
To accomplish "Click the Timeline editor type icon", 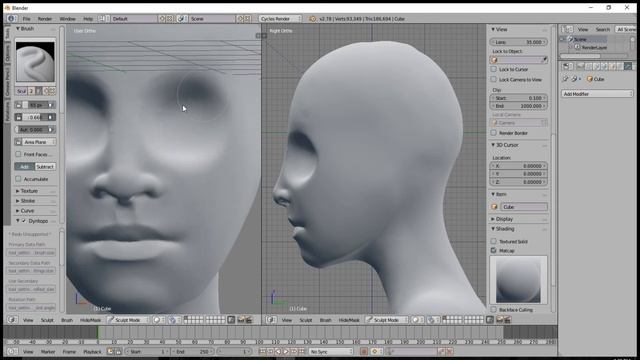I will (12, 351).
